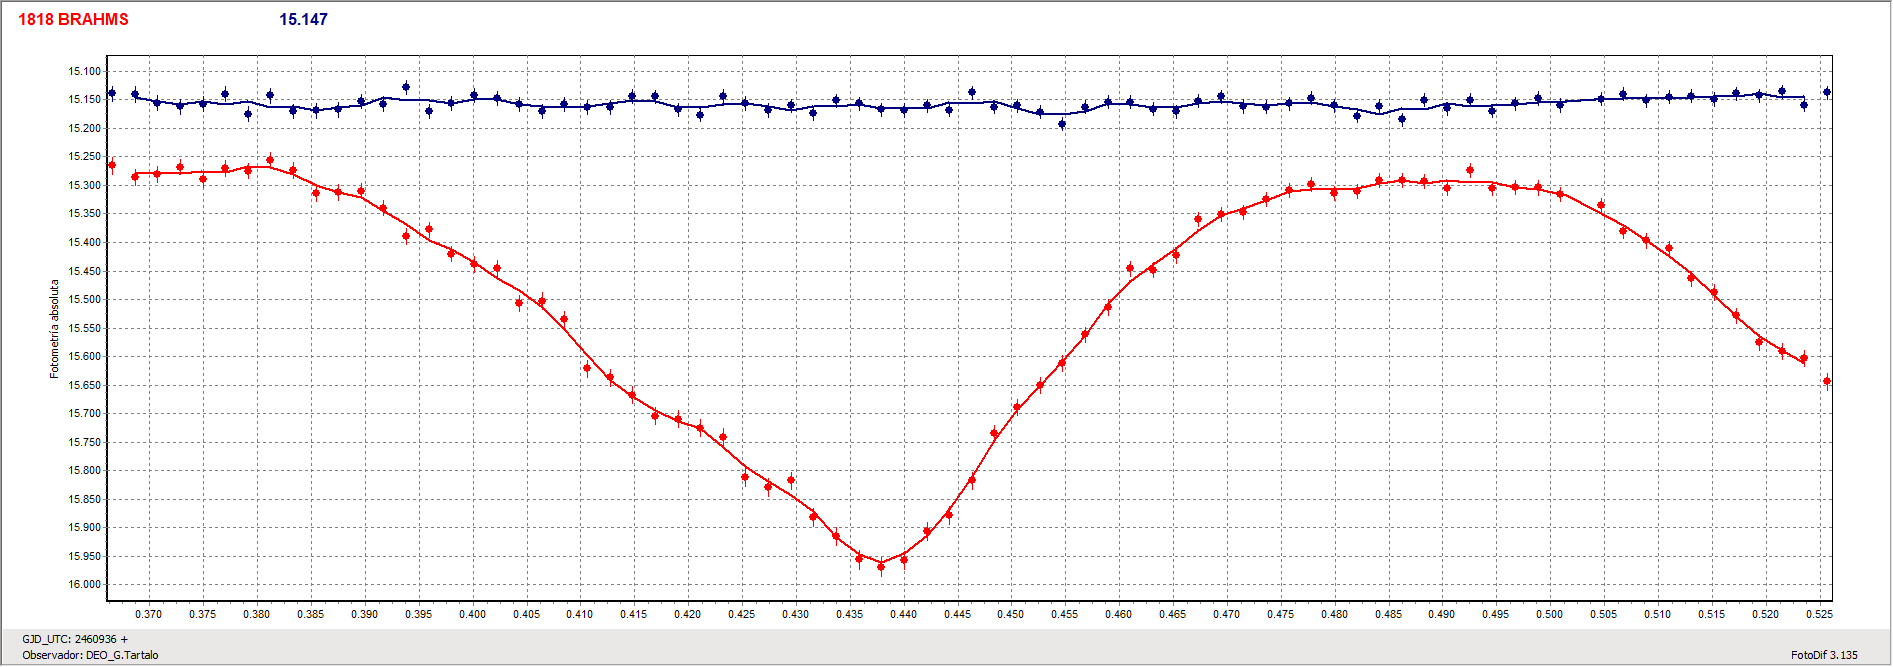Click the "FotoDif 3.135" label

coord(1824,655)
